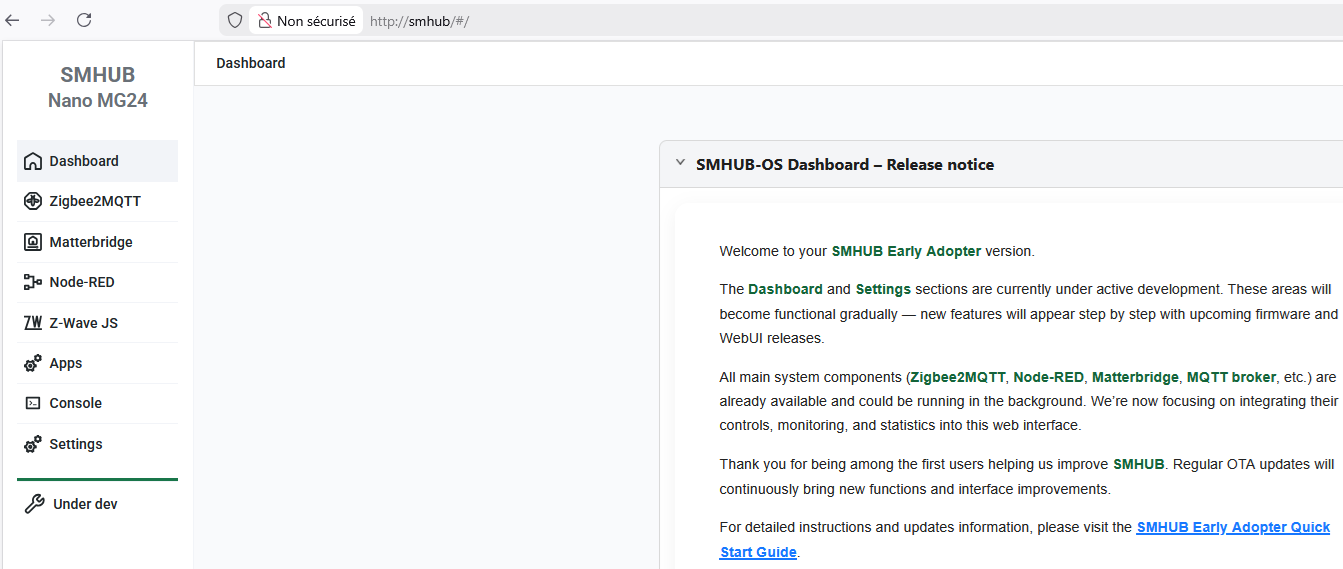
Task: Click the browser forward arrow
Action: pos(48,20)
